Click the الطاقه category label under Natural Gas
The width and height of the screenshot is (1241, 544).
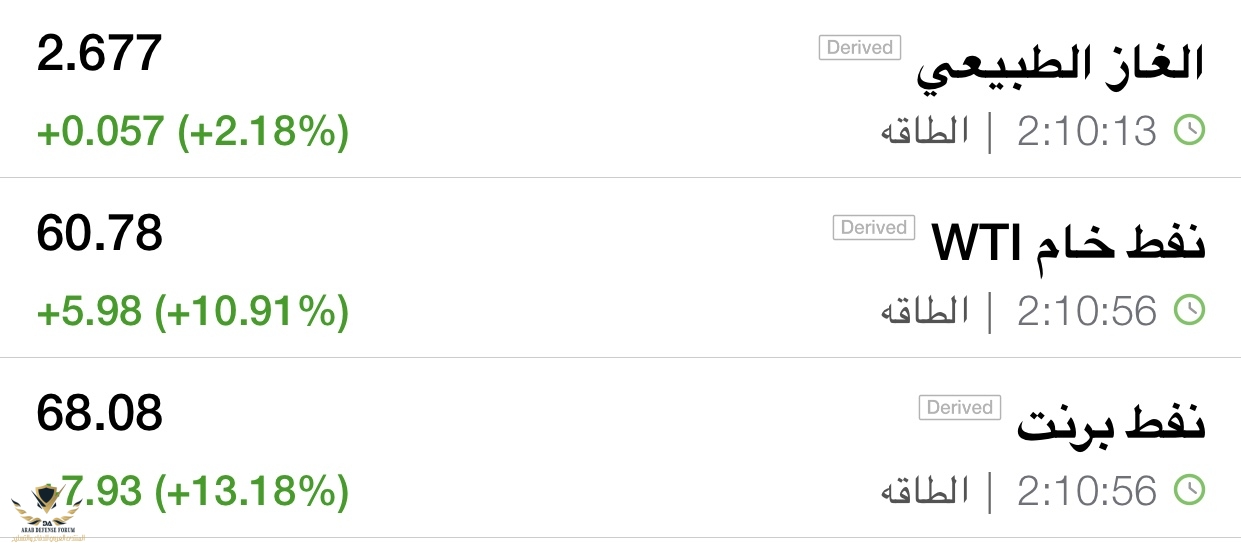[x=924, y=131]
